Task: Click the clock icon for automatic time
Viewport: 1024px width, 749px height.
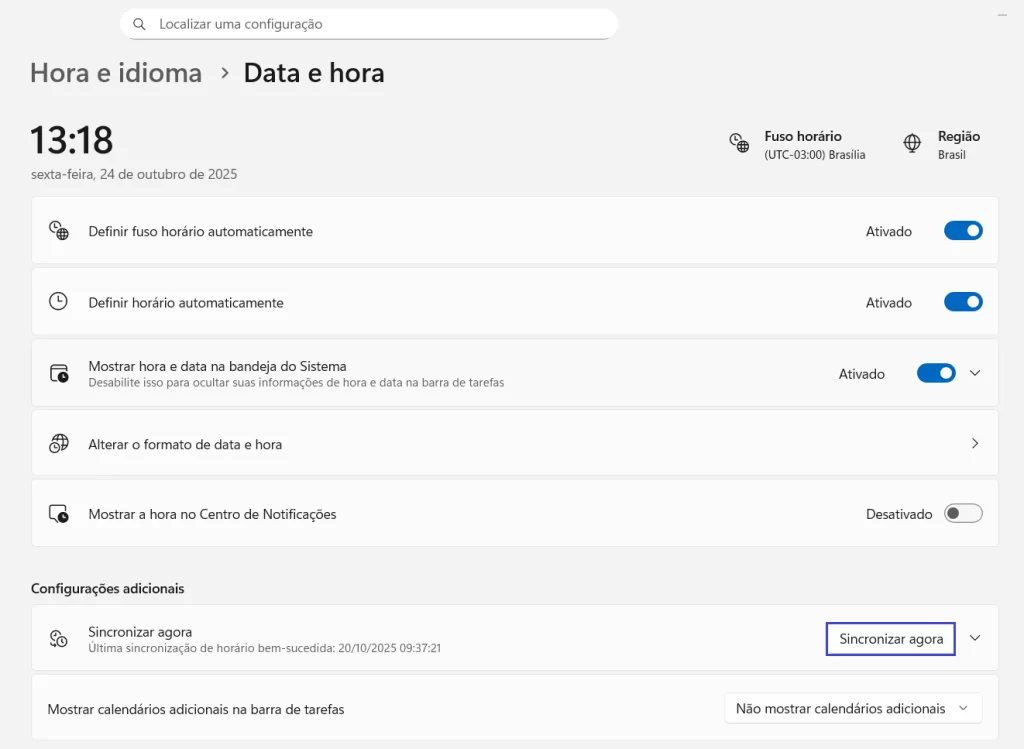Action: coord(59,302)
